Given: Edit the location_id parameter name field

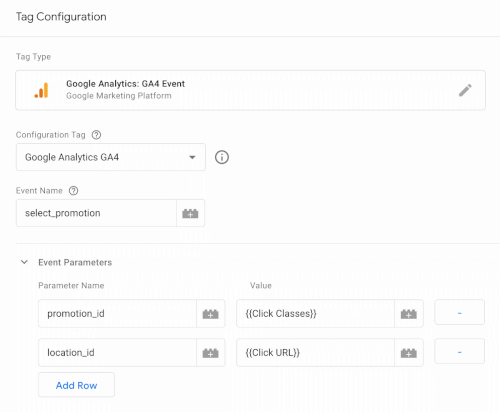Looking at the screenshot, I should [117, 353].
